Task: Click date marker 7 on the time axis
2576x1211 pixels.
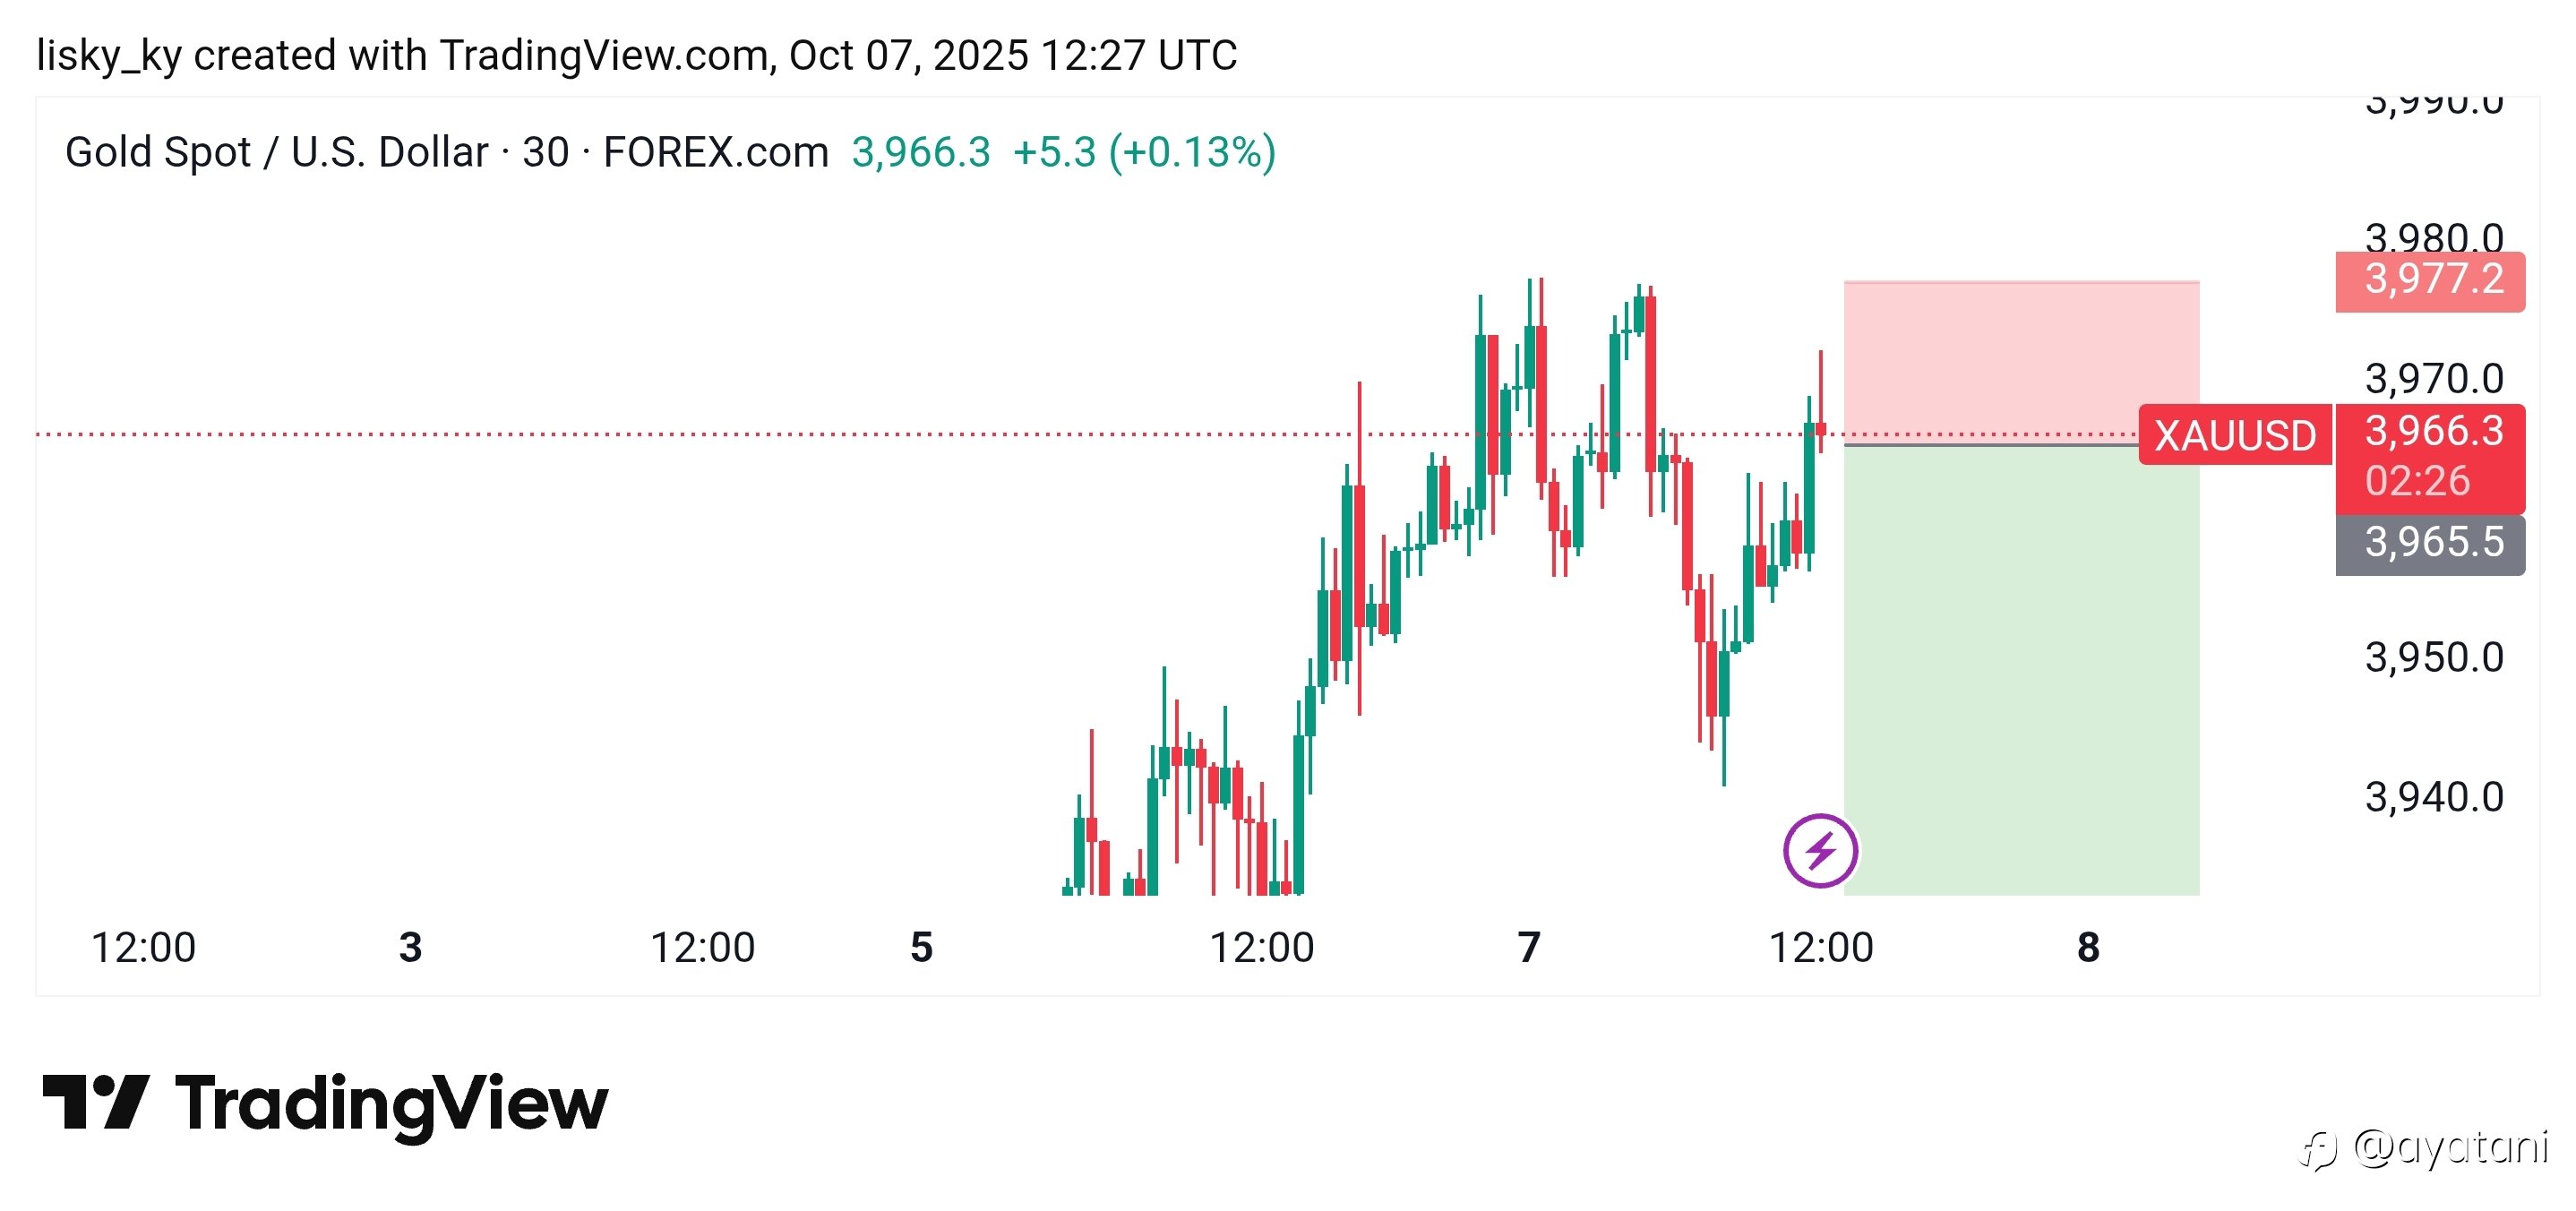Action: pyautogui.click(x=1528, y=947)
